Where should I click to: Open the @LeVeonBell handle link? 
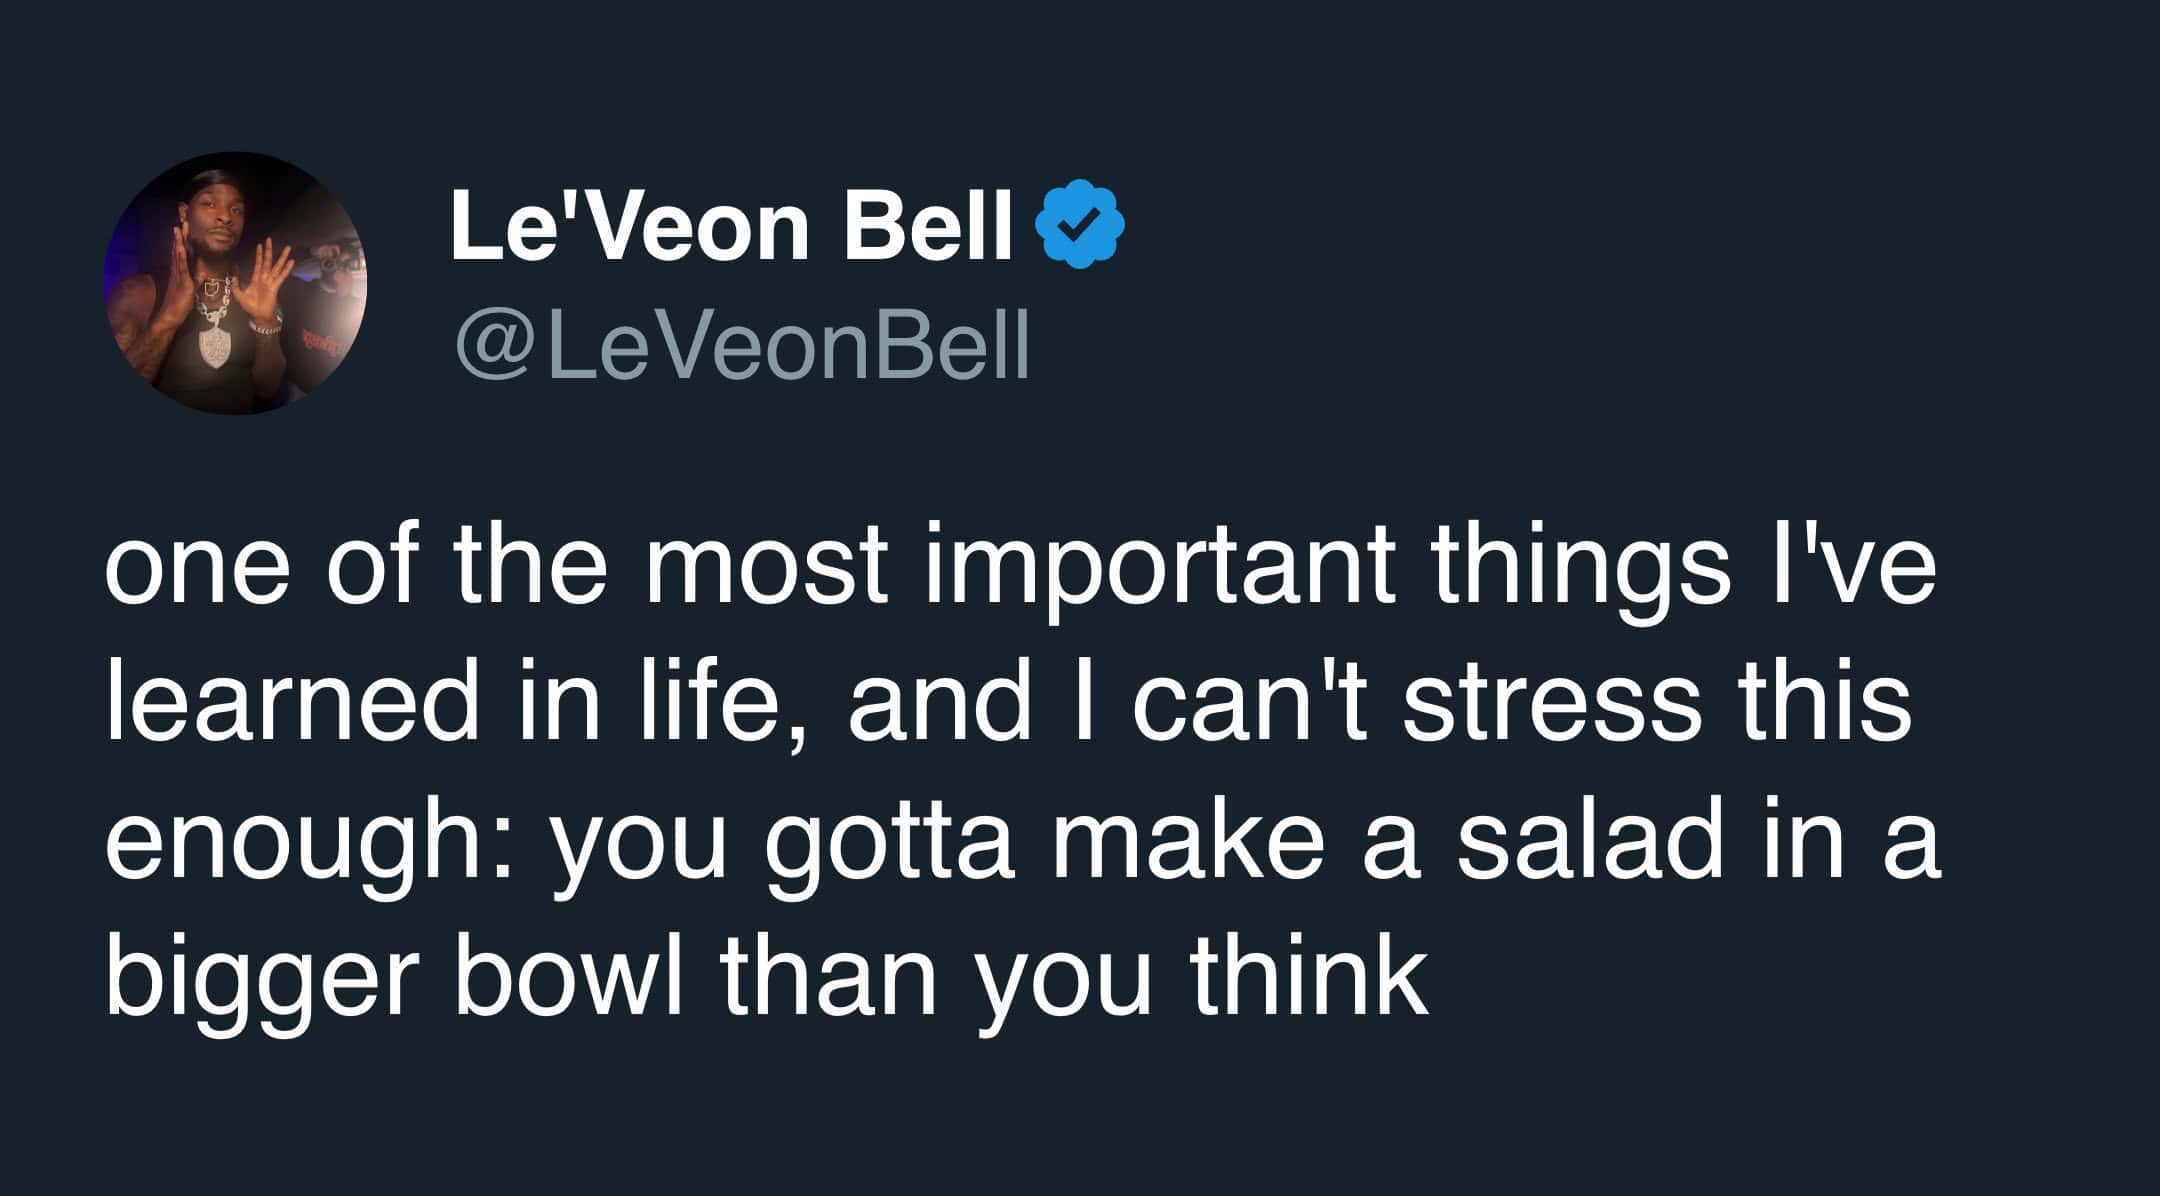tap(741, 343)
